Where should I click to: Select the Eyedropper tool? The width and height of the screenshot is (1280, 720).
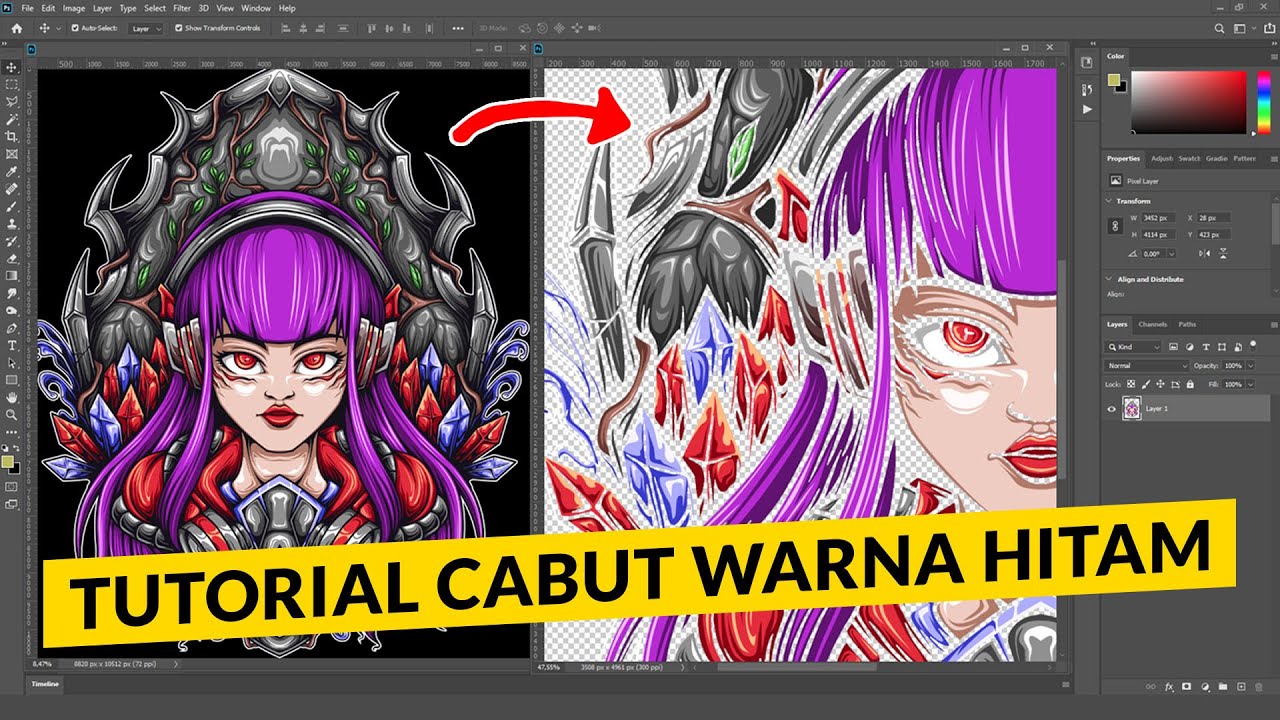tap(12, 171)
